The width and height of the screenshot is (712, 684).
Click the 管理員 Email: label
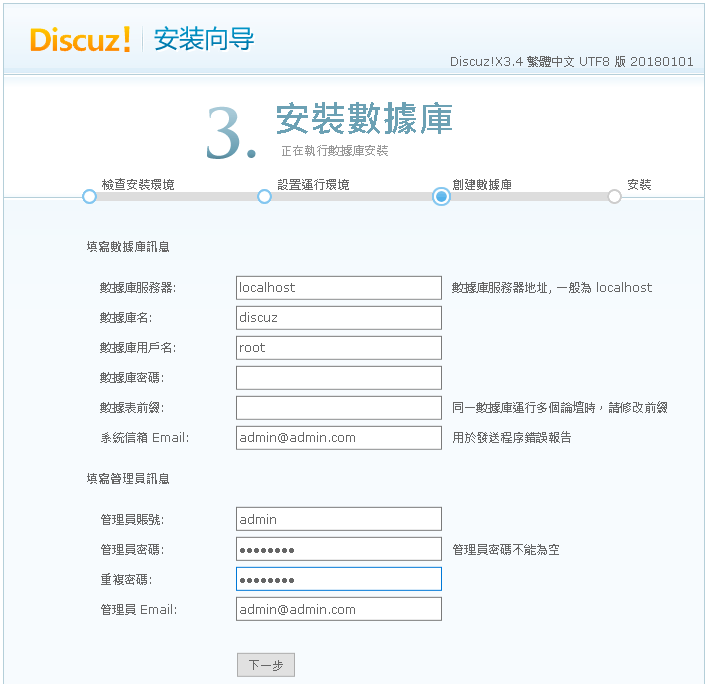click(x=139, y=610)
